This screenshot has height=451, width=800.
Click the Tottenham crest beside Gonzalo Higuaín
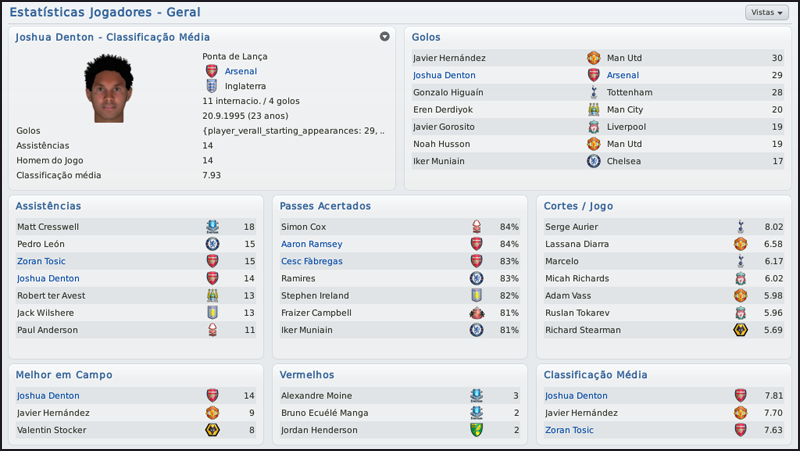click(x=593, y=92)
